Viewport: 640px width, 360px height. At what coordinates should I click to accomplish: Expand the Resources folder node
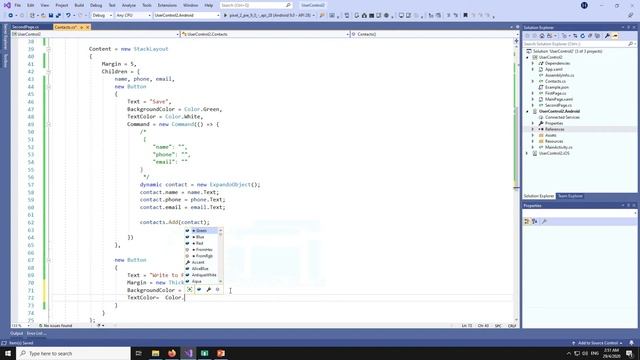[533, 141]
